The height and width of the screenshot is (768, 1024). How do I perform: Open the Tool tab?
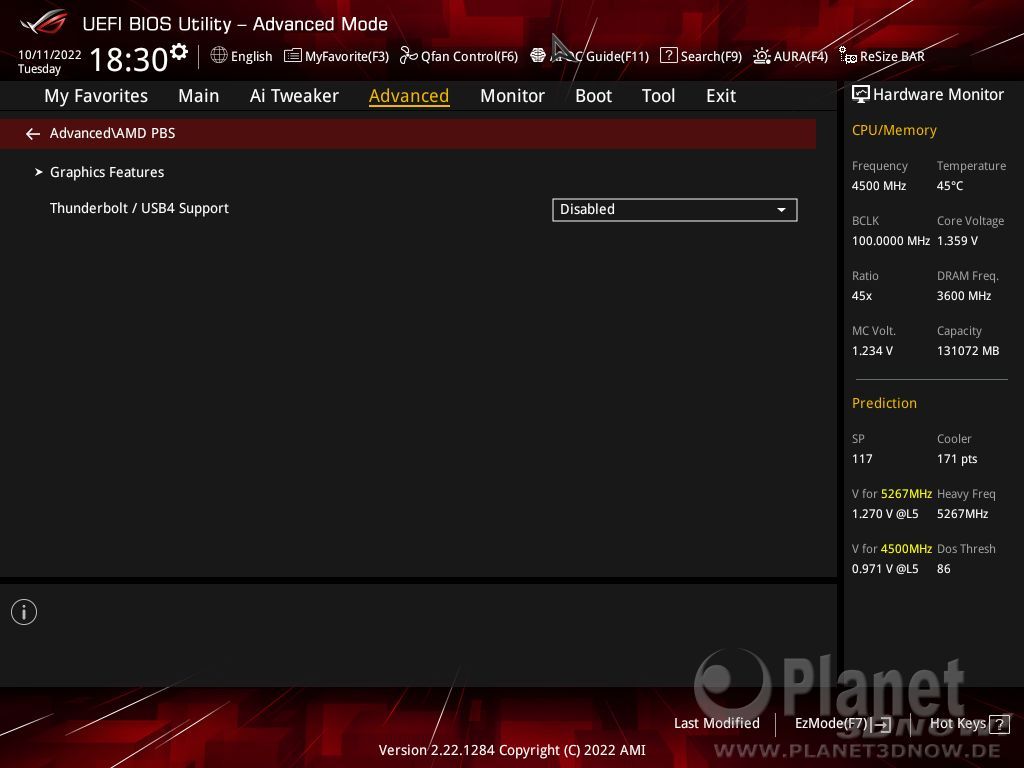(x=658, y=96)
